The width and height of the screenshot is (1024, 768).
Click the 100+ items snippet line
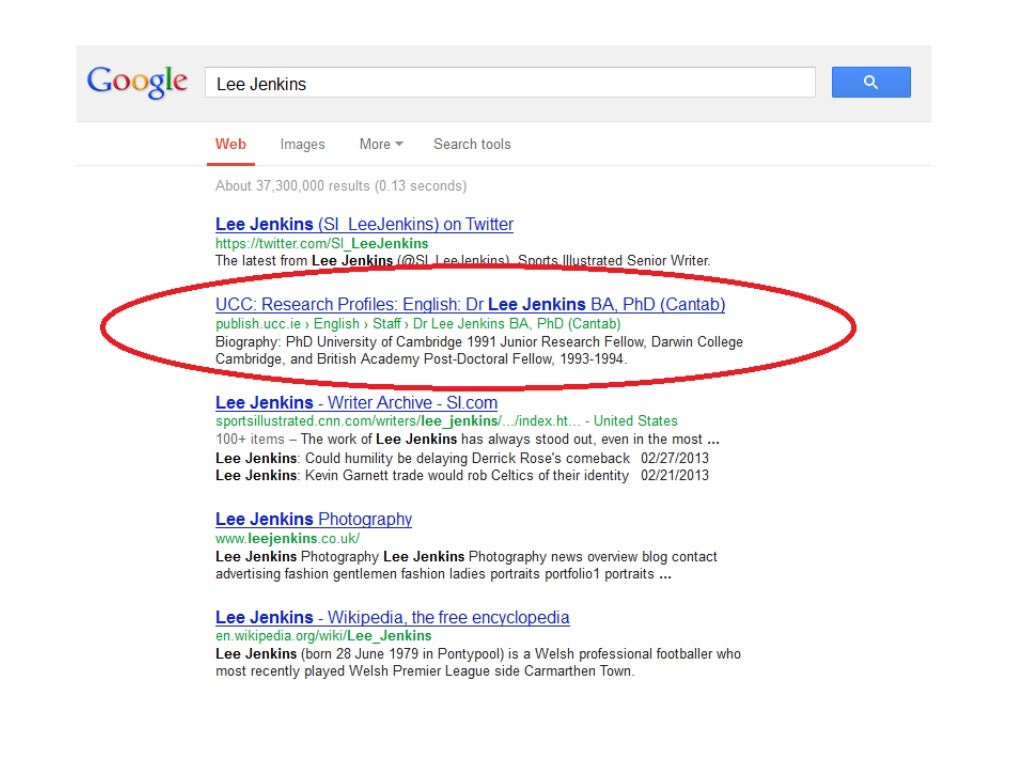468,440
